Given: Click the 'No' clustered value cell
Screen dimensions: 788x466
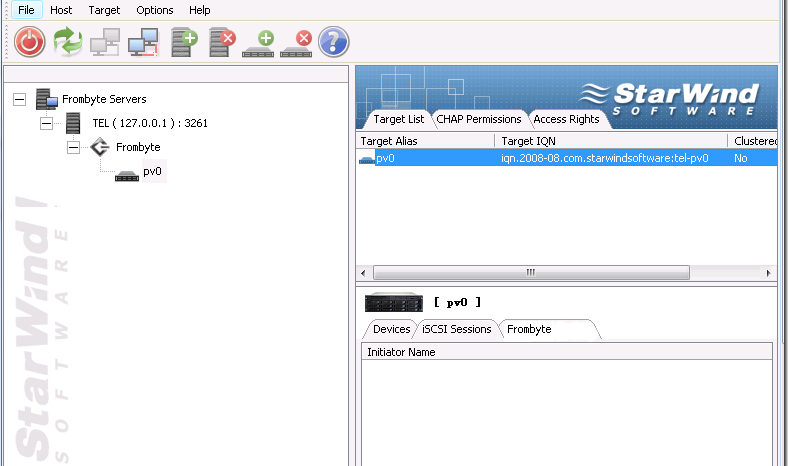Looking at the screenshot, I should [x=741, y=158].
